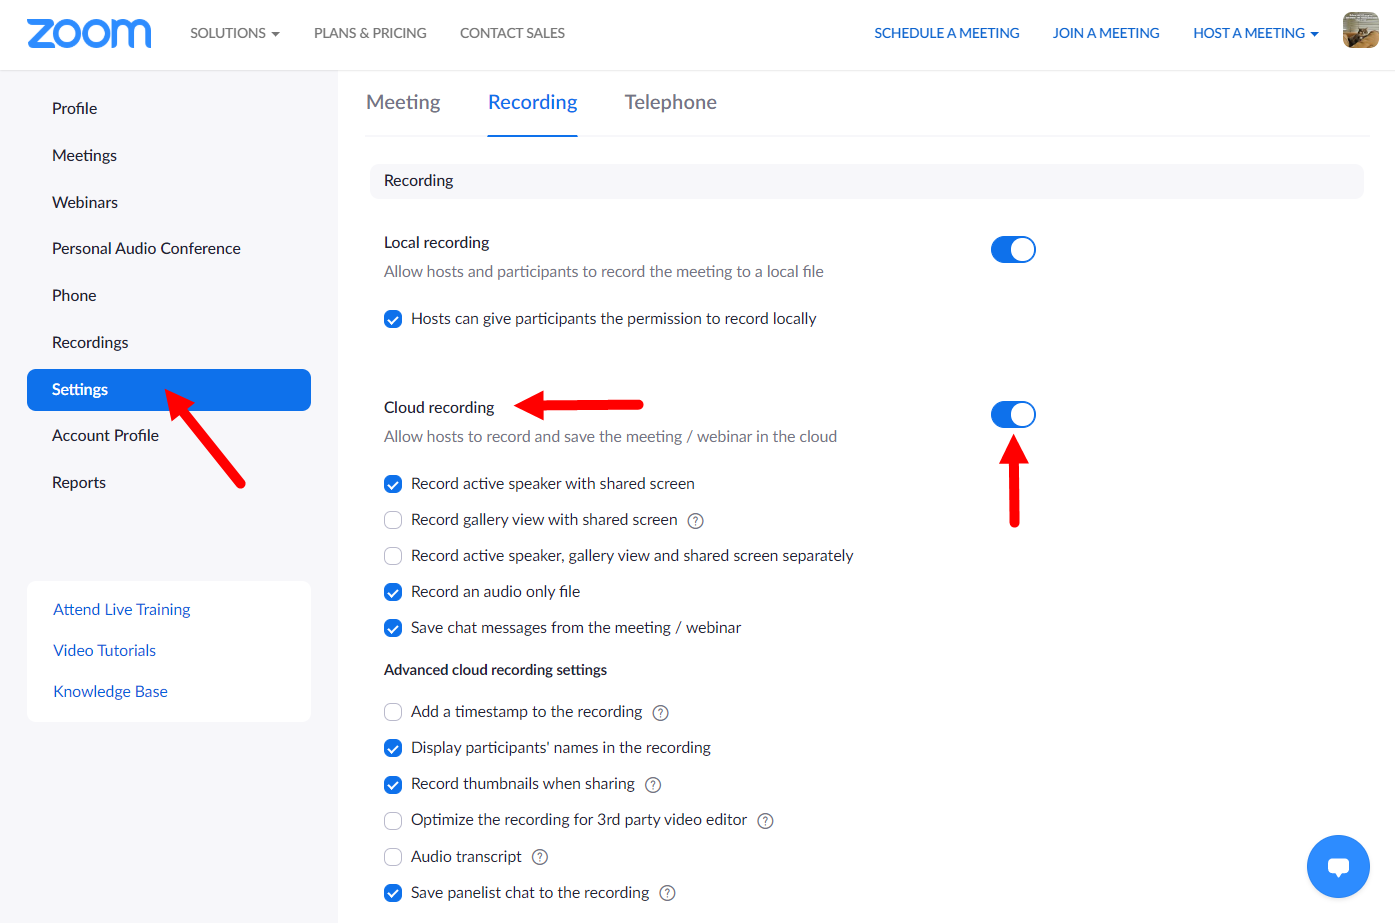Click help icon beside Save panelist chat
This screenshot has height=923, width=1395.
[x=668, y=893]
